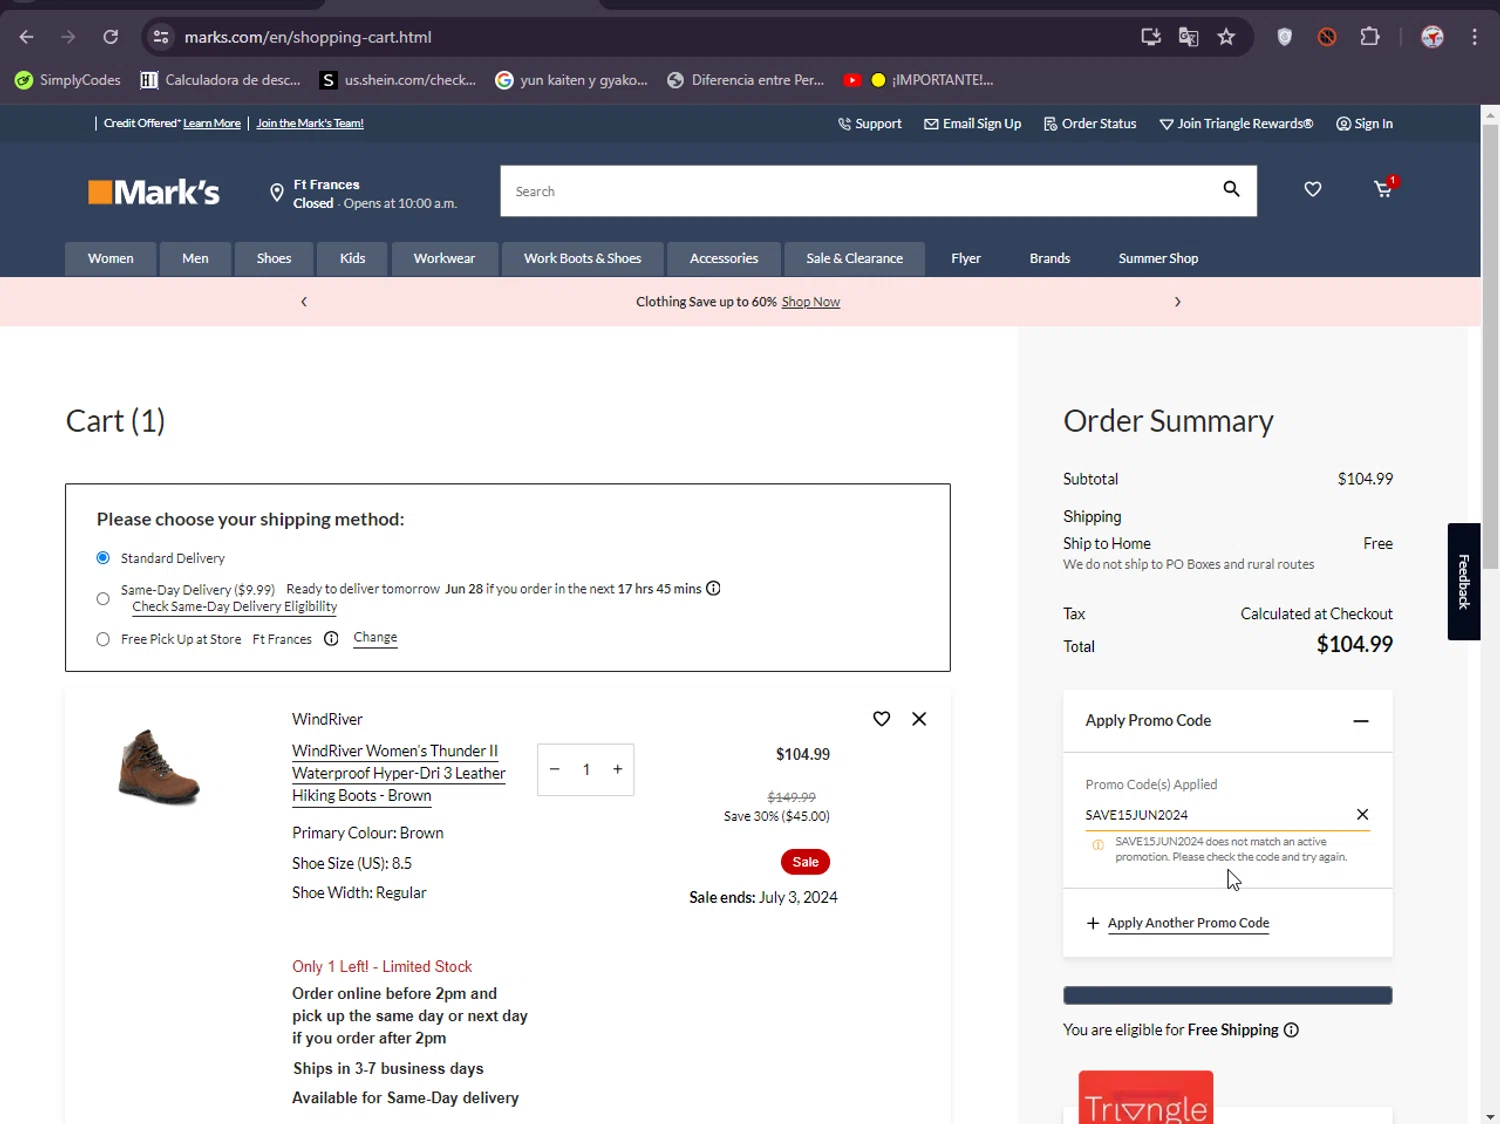The width and height of the screenshot is (1500, 1124).
Task: Click Join Triangle Rewards
Action: (x=1236, y=124)
